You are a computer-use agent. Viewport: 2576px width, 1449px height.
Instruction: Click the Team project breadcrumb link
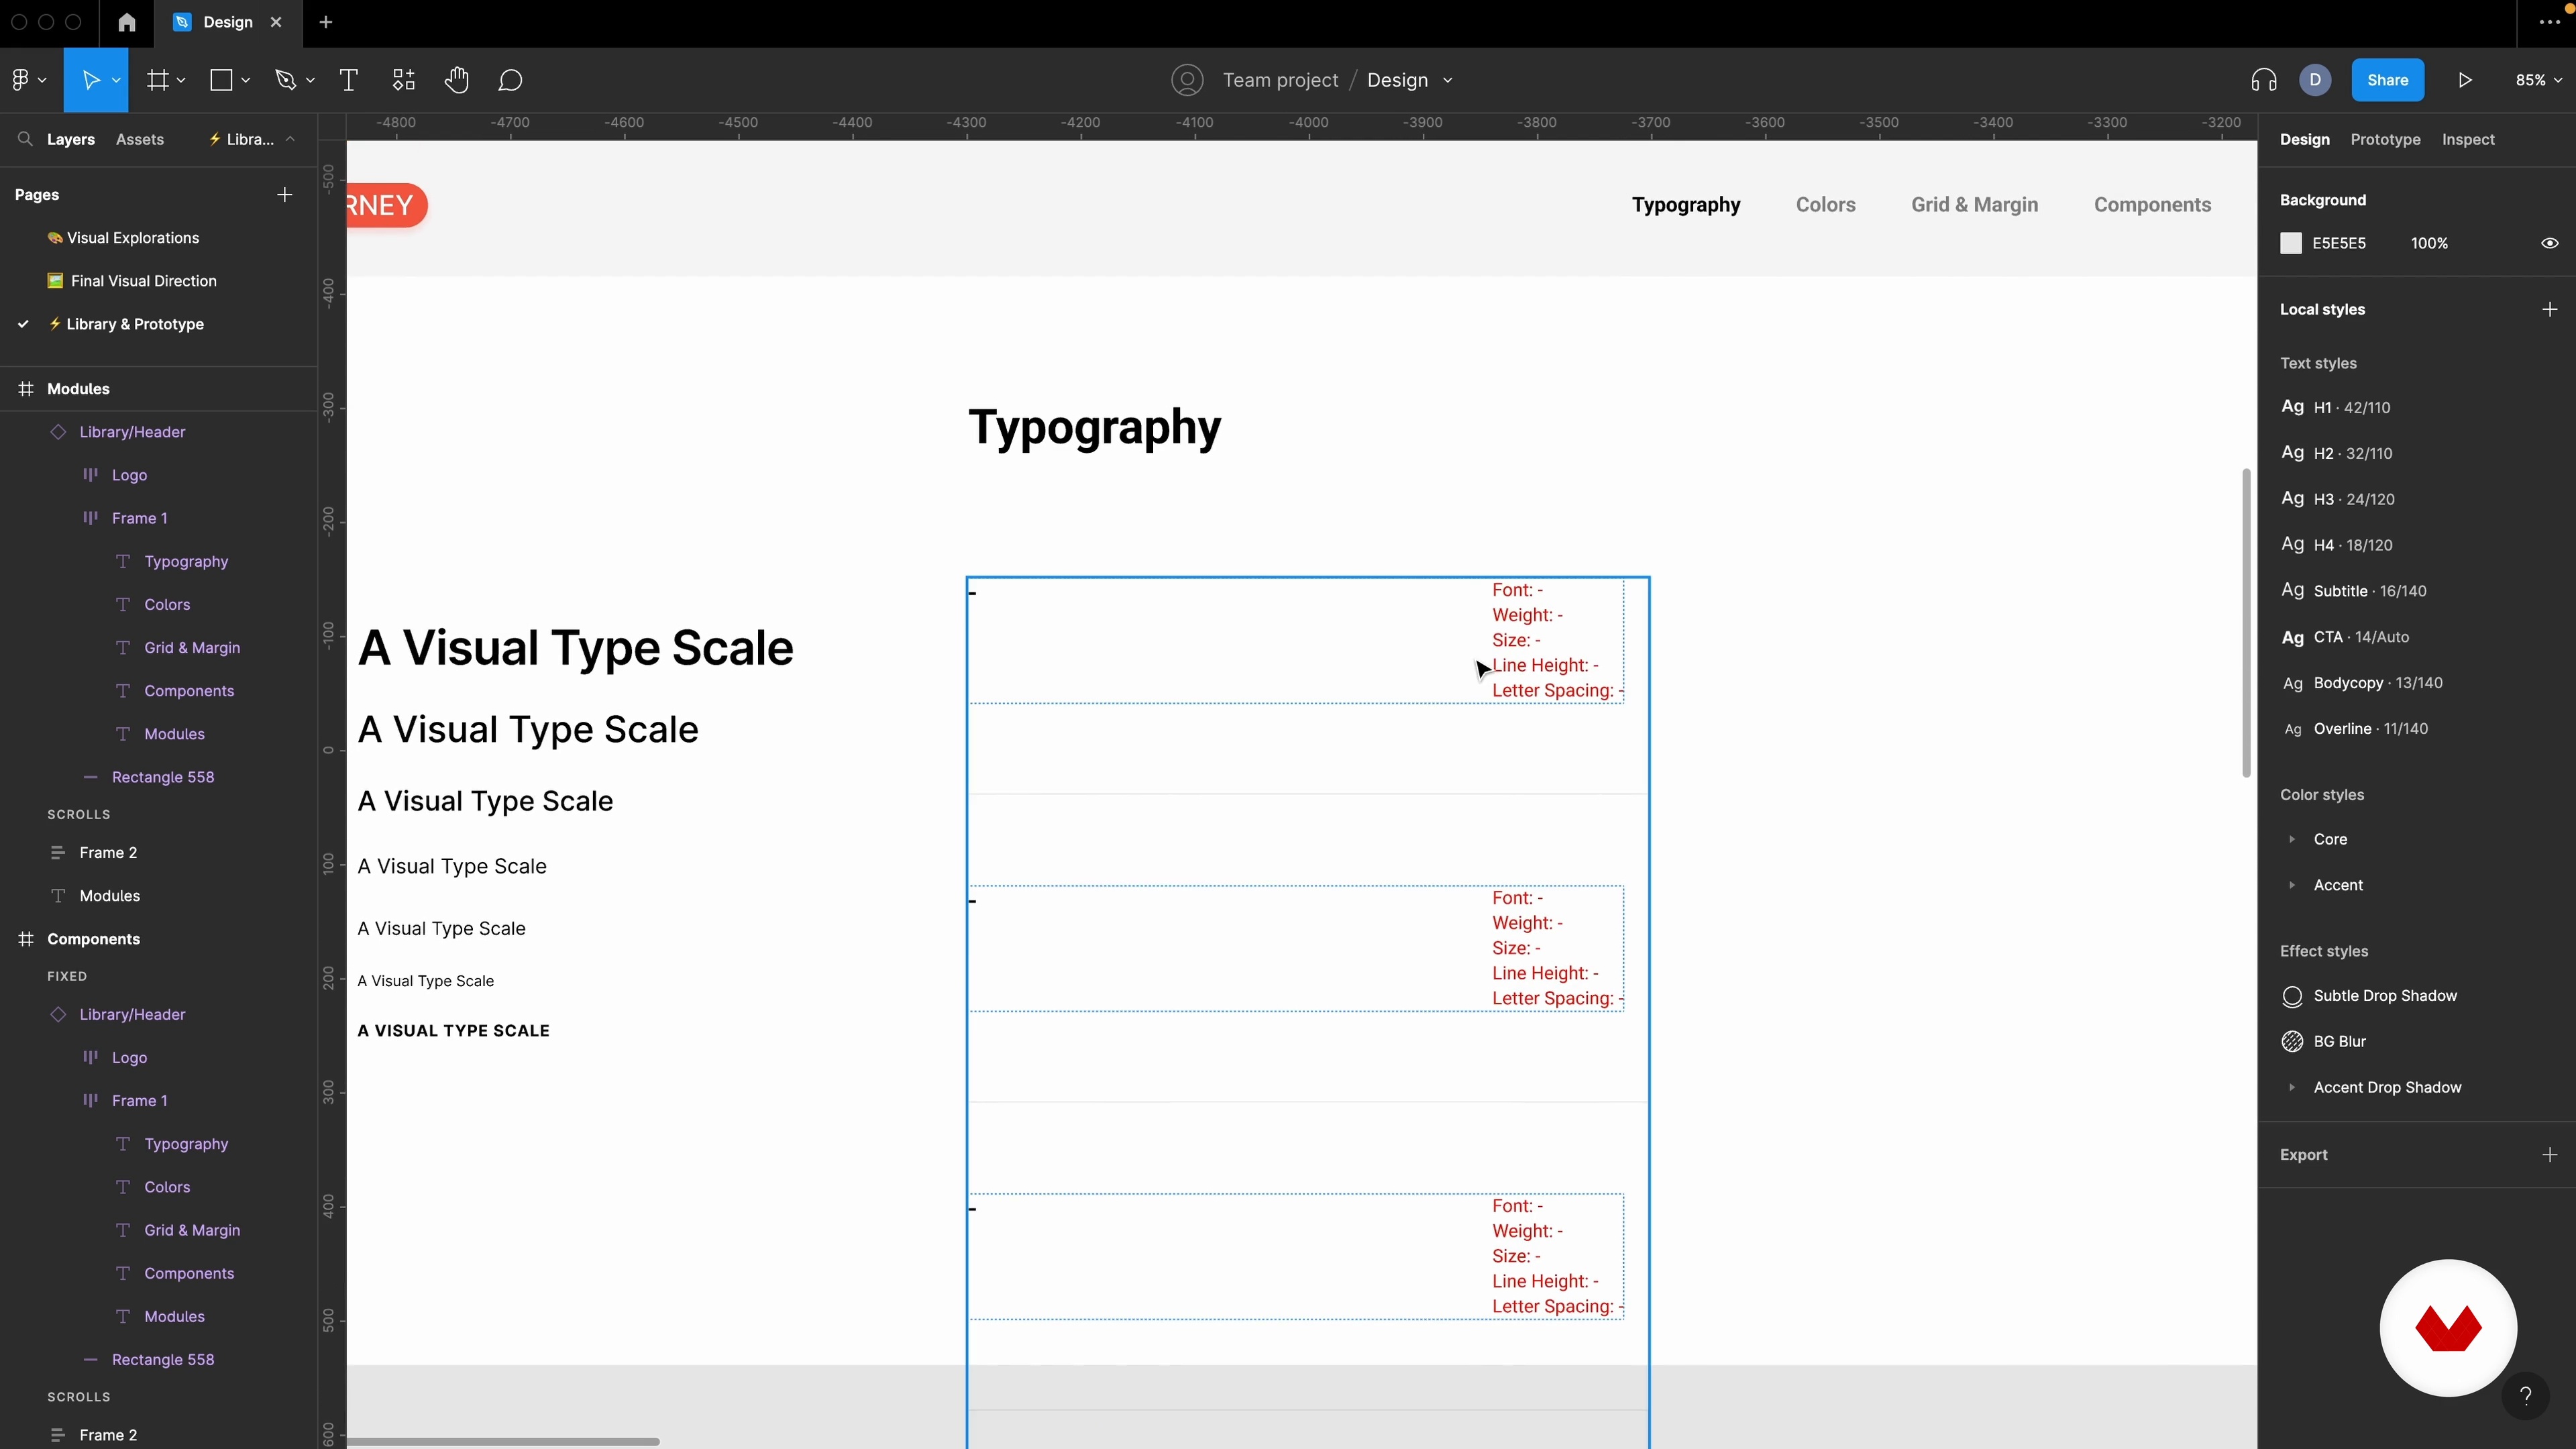(1280, 80)
